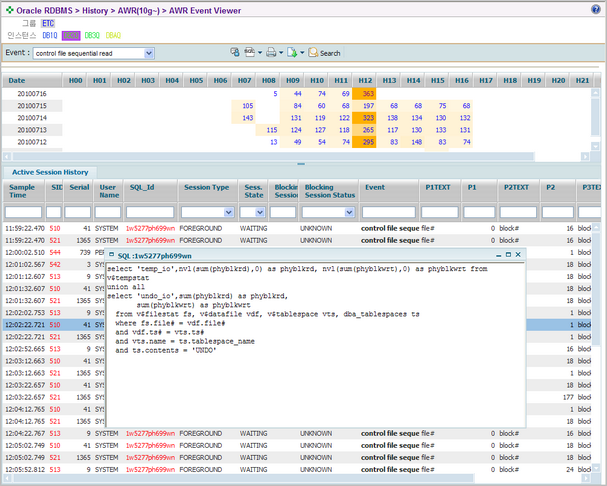
Task: Click event grid horizontal scrollbar left arrow
Action: pyautogui.click(x=7, y=156)
